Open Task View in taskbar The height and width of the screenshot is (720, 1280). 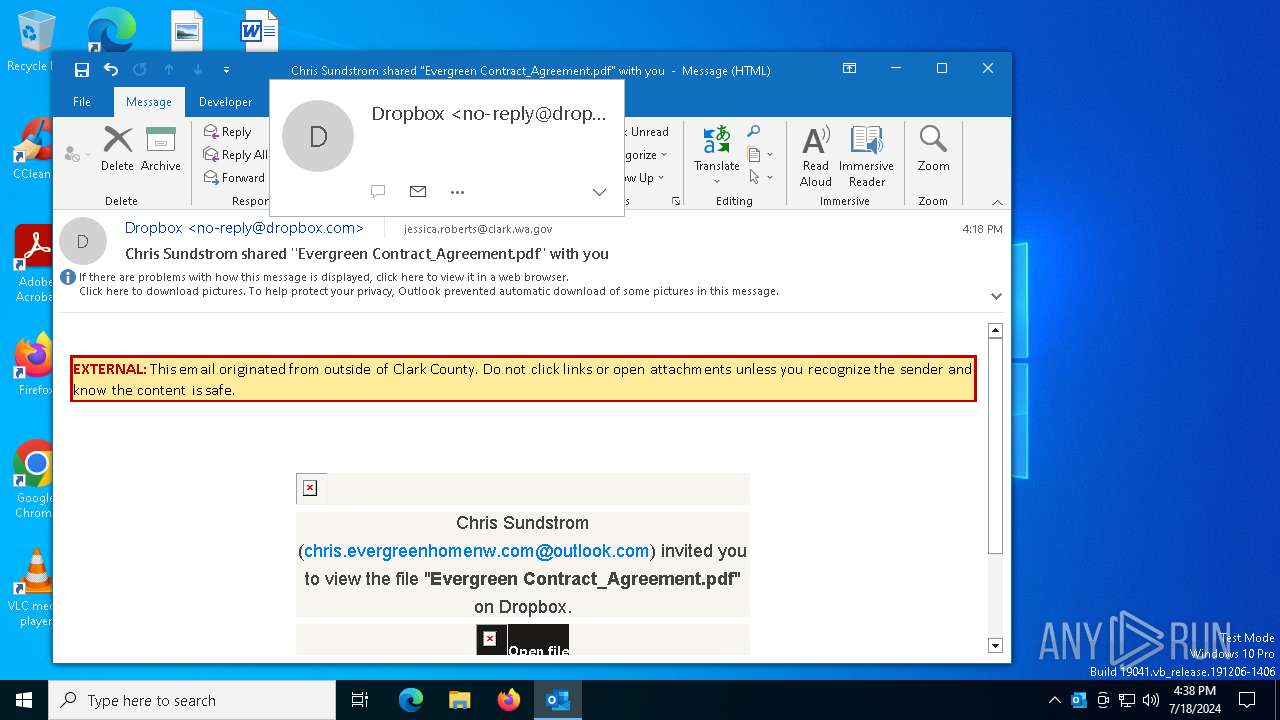pos(360,700)
